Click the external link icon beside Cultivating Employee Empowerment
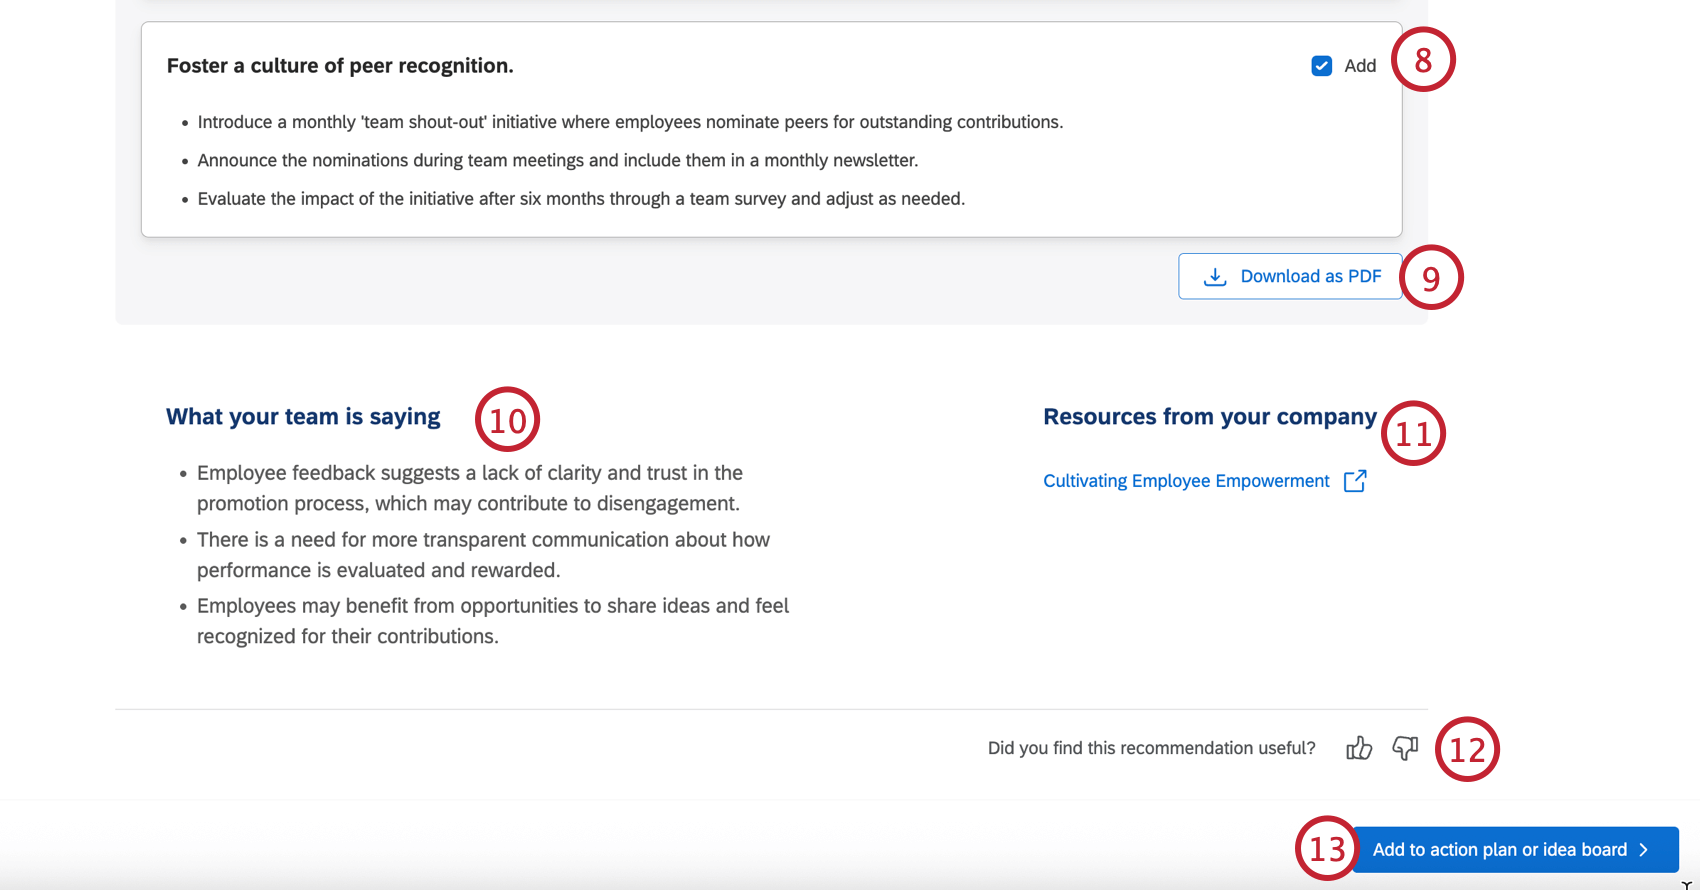The height and width of the screenshot is (890, 1700). [x=1355, y=481]
